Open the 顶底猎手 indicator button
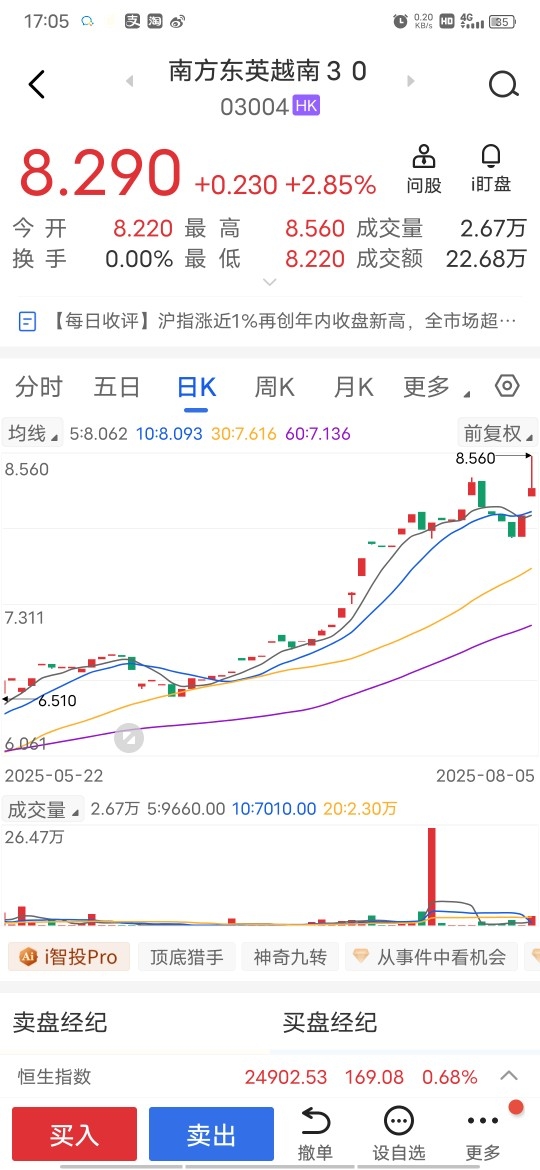Viewport: 540px width, 1170px height. (x=186, y=957)
